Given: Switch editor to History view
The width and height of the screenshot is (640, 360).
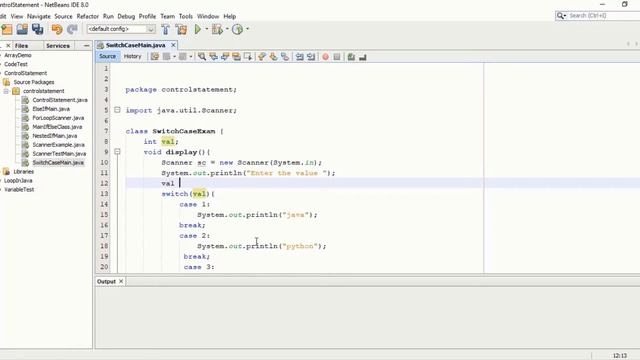Looking at the screenshot, I should (x=132, y=56).
